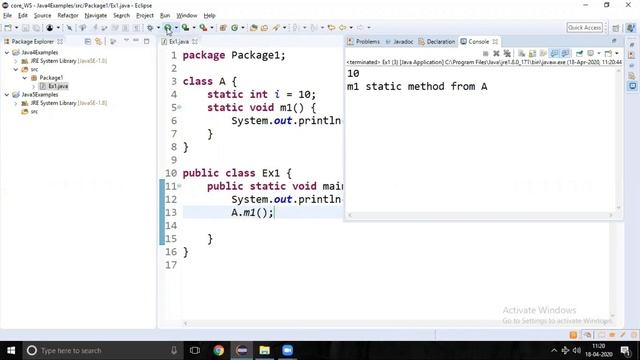Collapse the Java5Examples project node

(7, 95)
